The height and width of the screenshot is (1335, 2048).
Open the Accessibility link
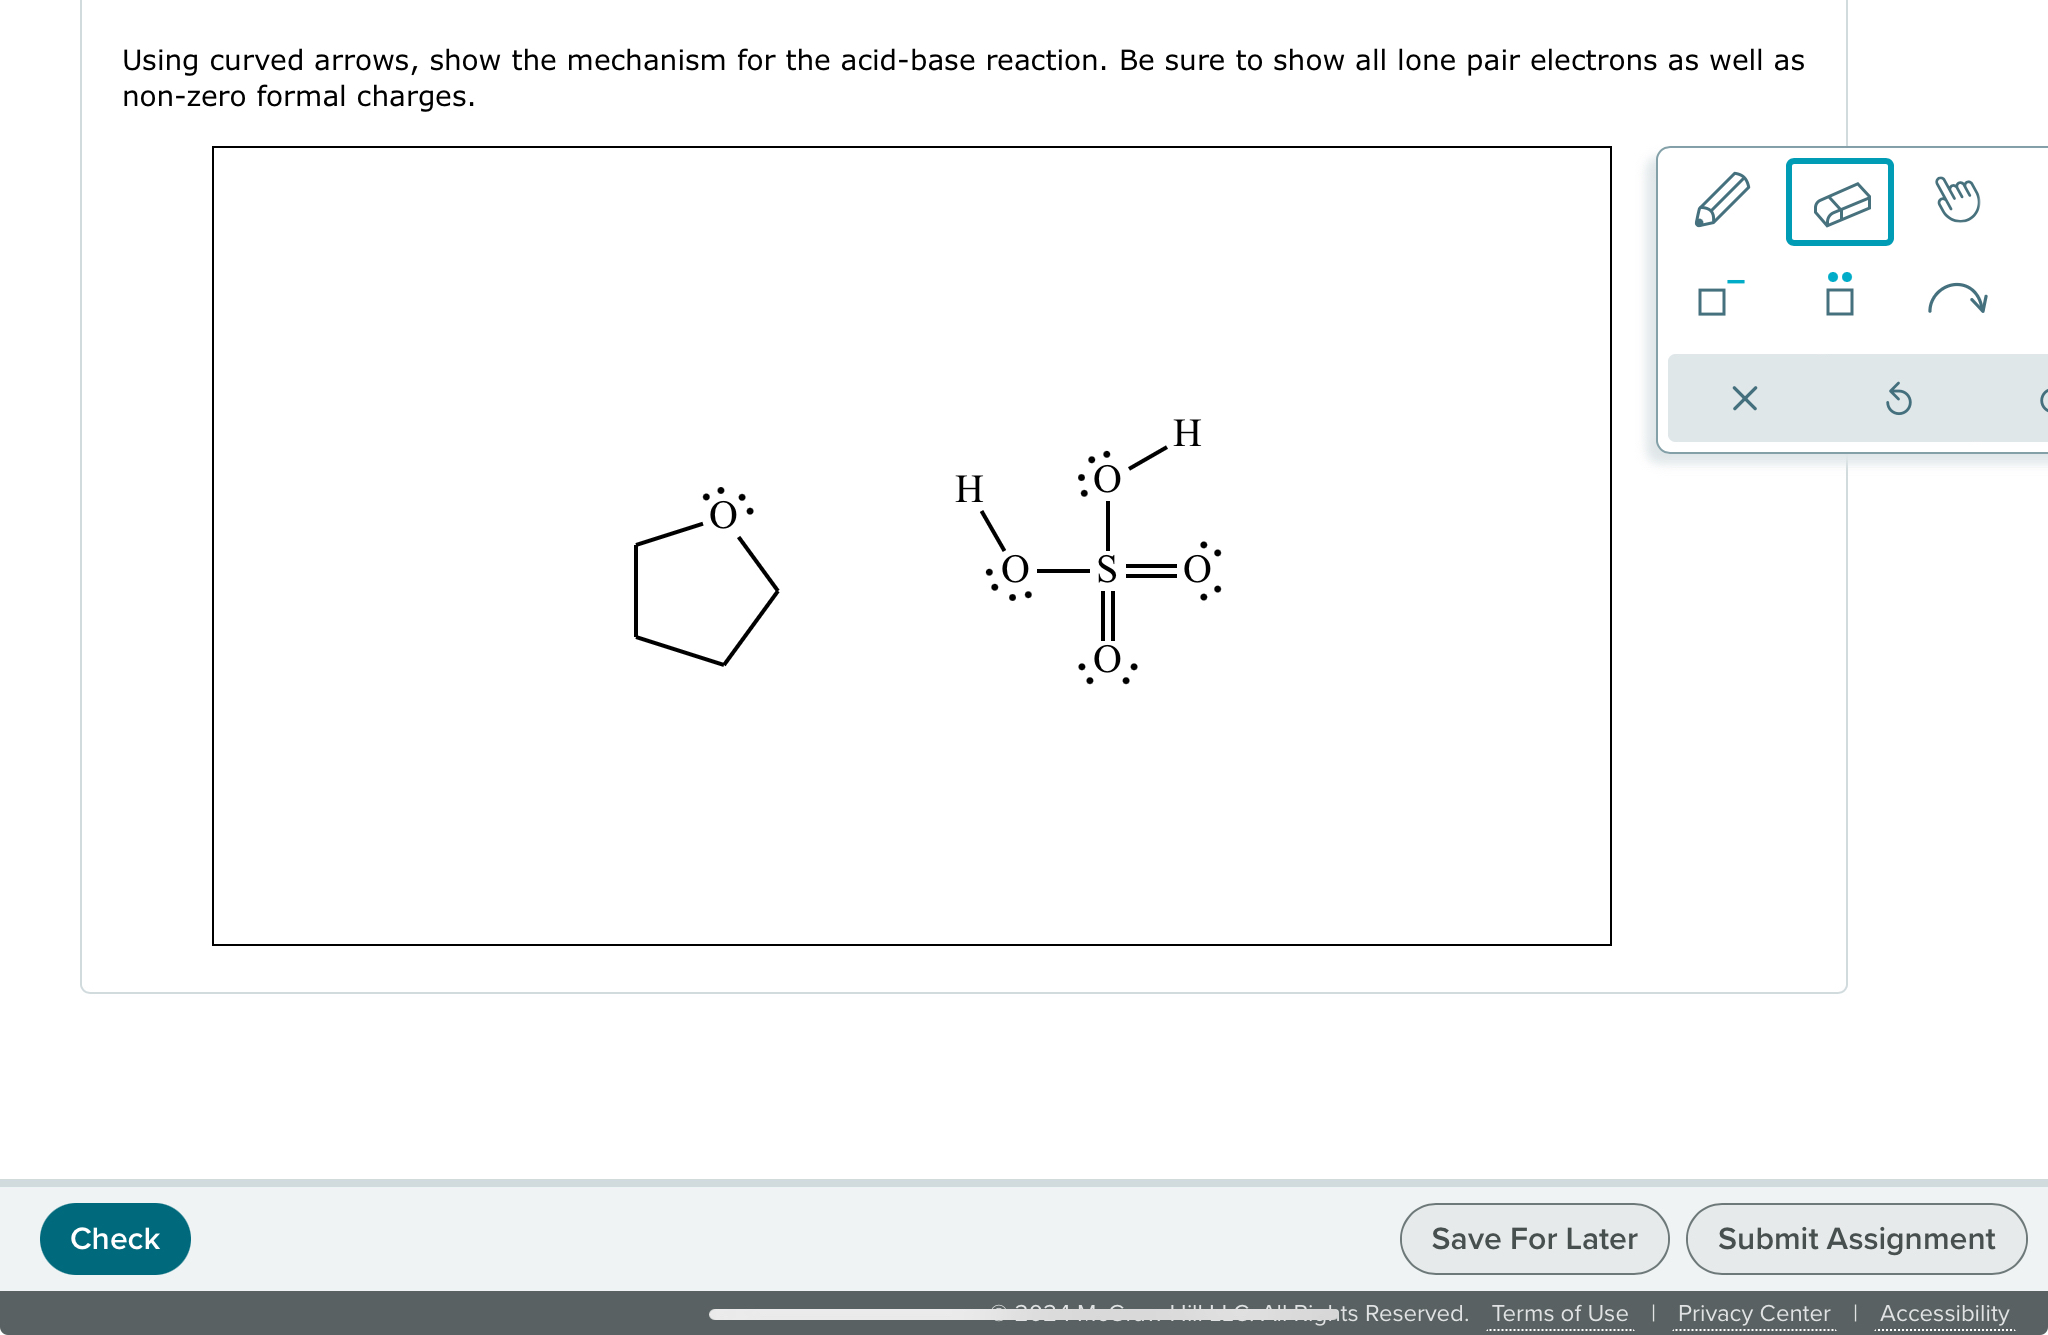[x=1944, y=1312]
